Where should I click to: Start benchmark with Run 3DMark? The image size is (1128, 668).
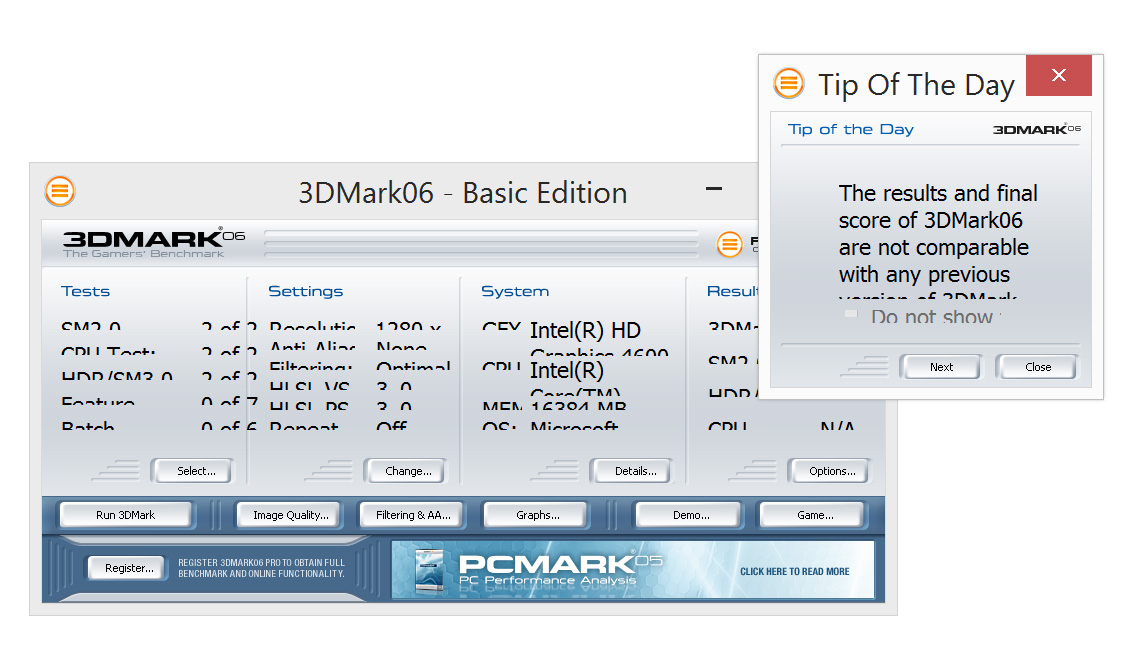point(125,515)
